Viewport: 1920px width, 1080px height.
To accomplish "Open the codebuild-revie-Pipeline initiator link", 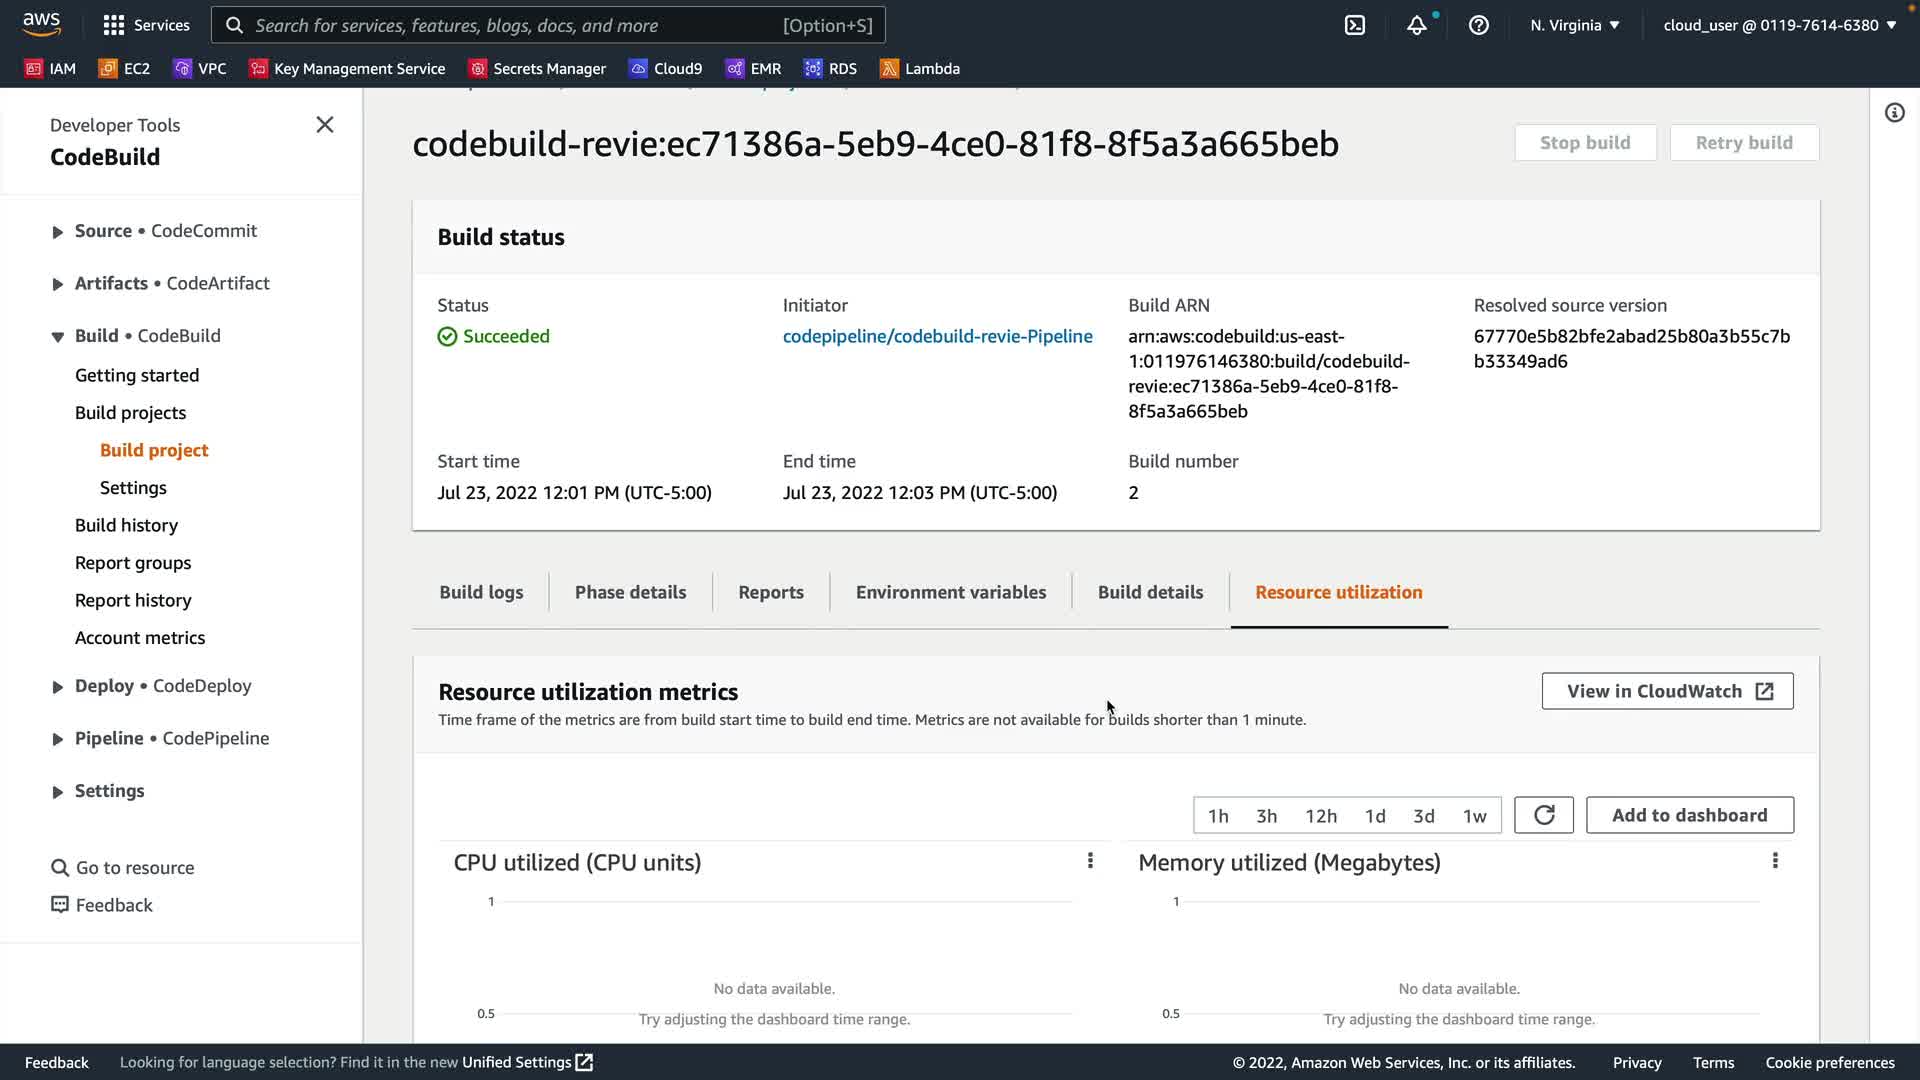I will 937,336.
